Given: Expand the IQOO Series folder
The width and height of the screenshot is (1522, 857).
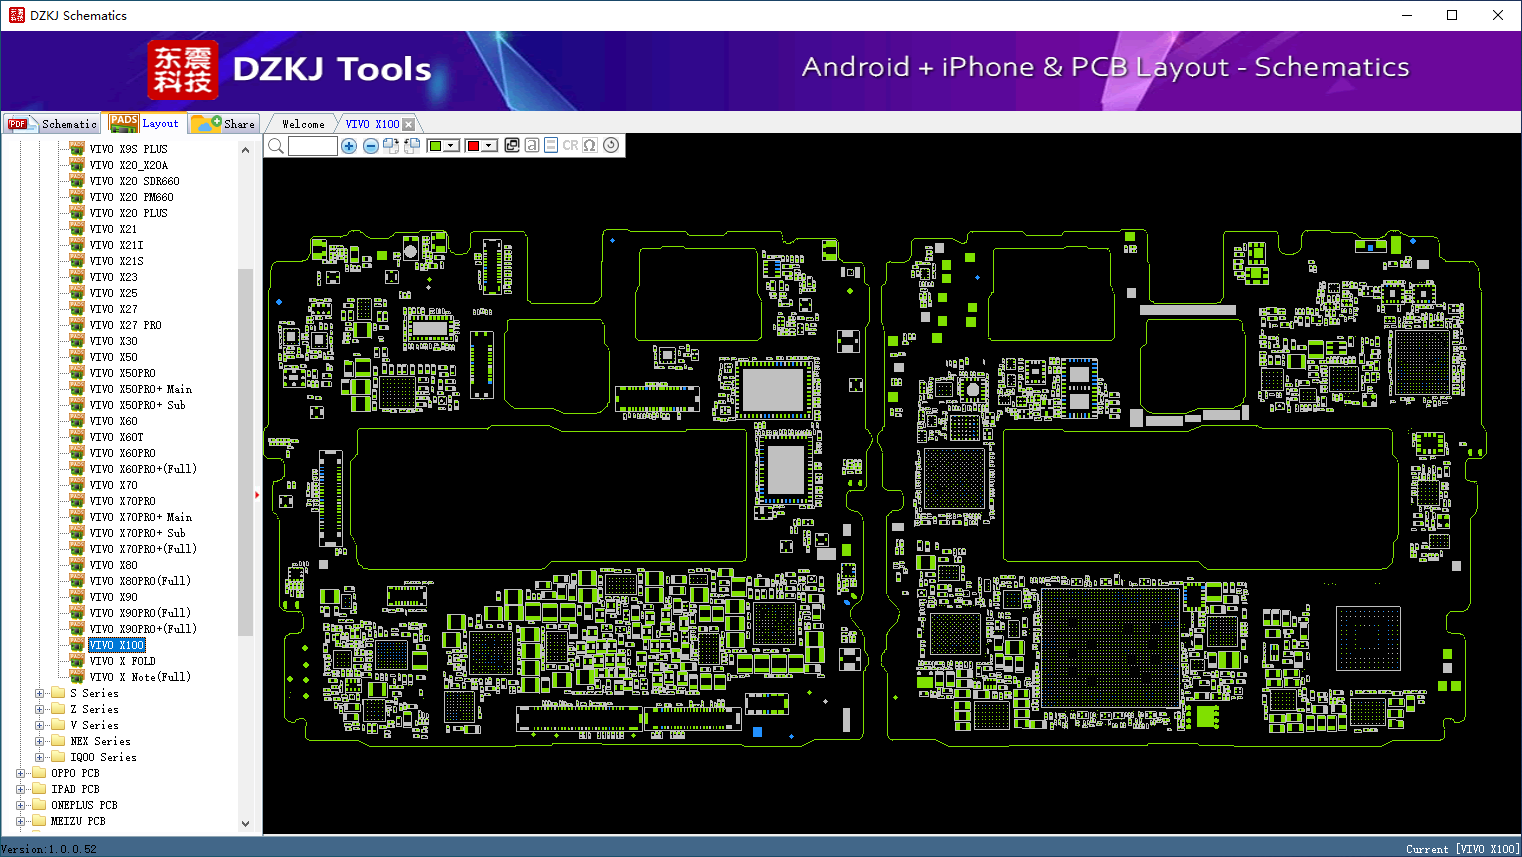Looking at the screenshot, I should 40,757.
